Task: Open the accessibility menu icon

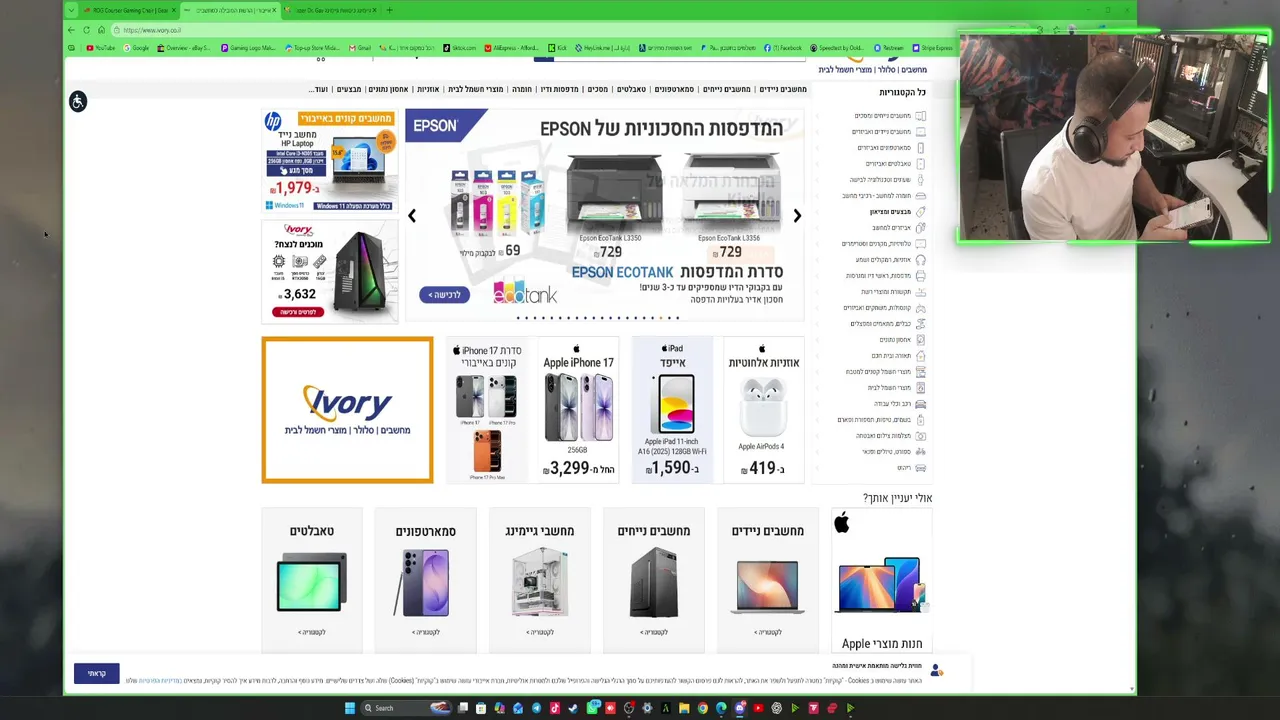Action: pyautogui.click(x=78, y=101)
